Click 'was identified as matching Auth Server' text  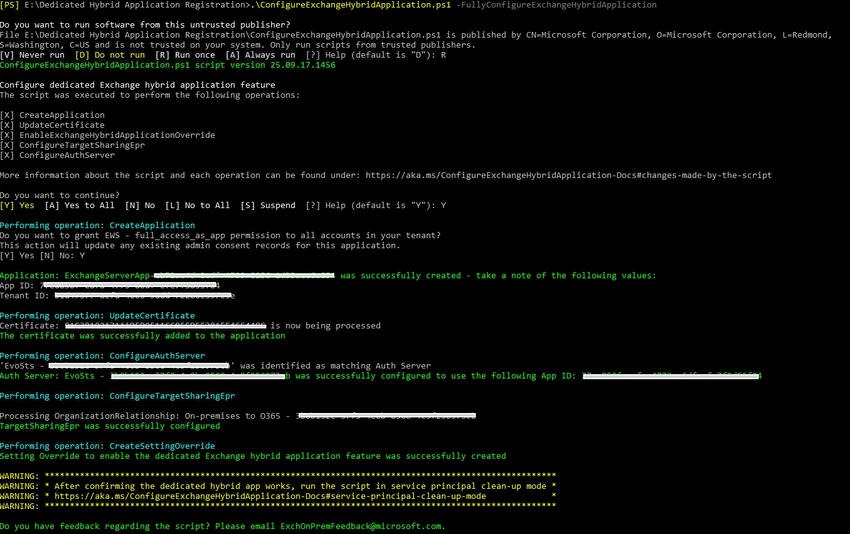point(336,366)
